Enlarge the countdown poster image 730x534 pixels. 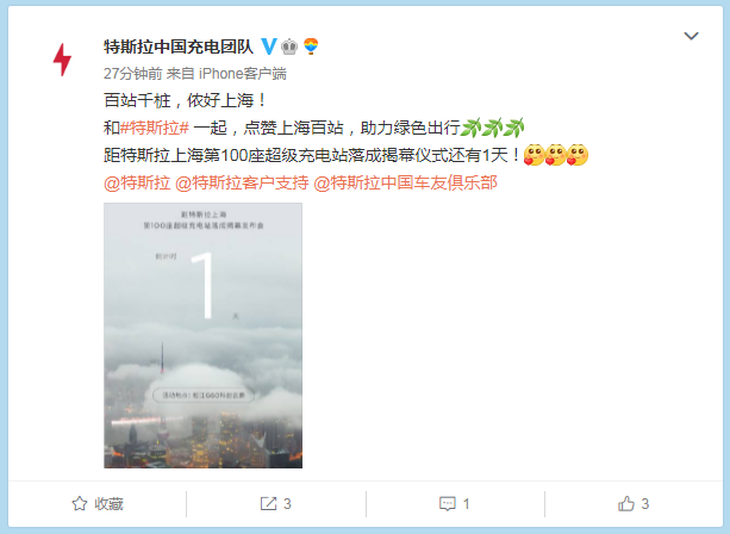pos(203,335)
